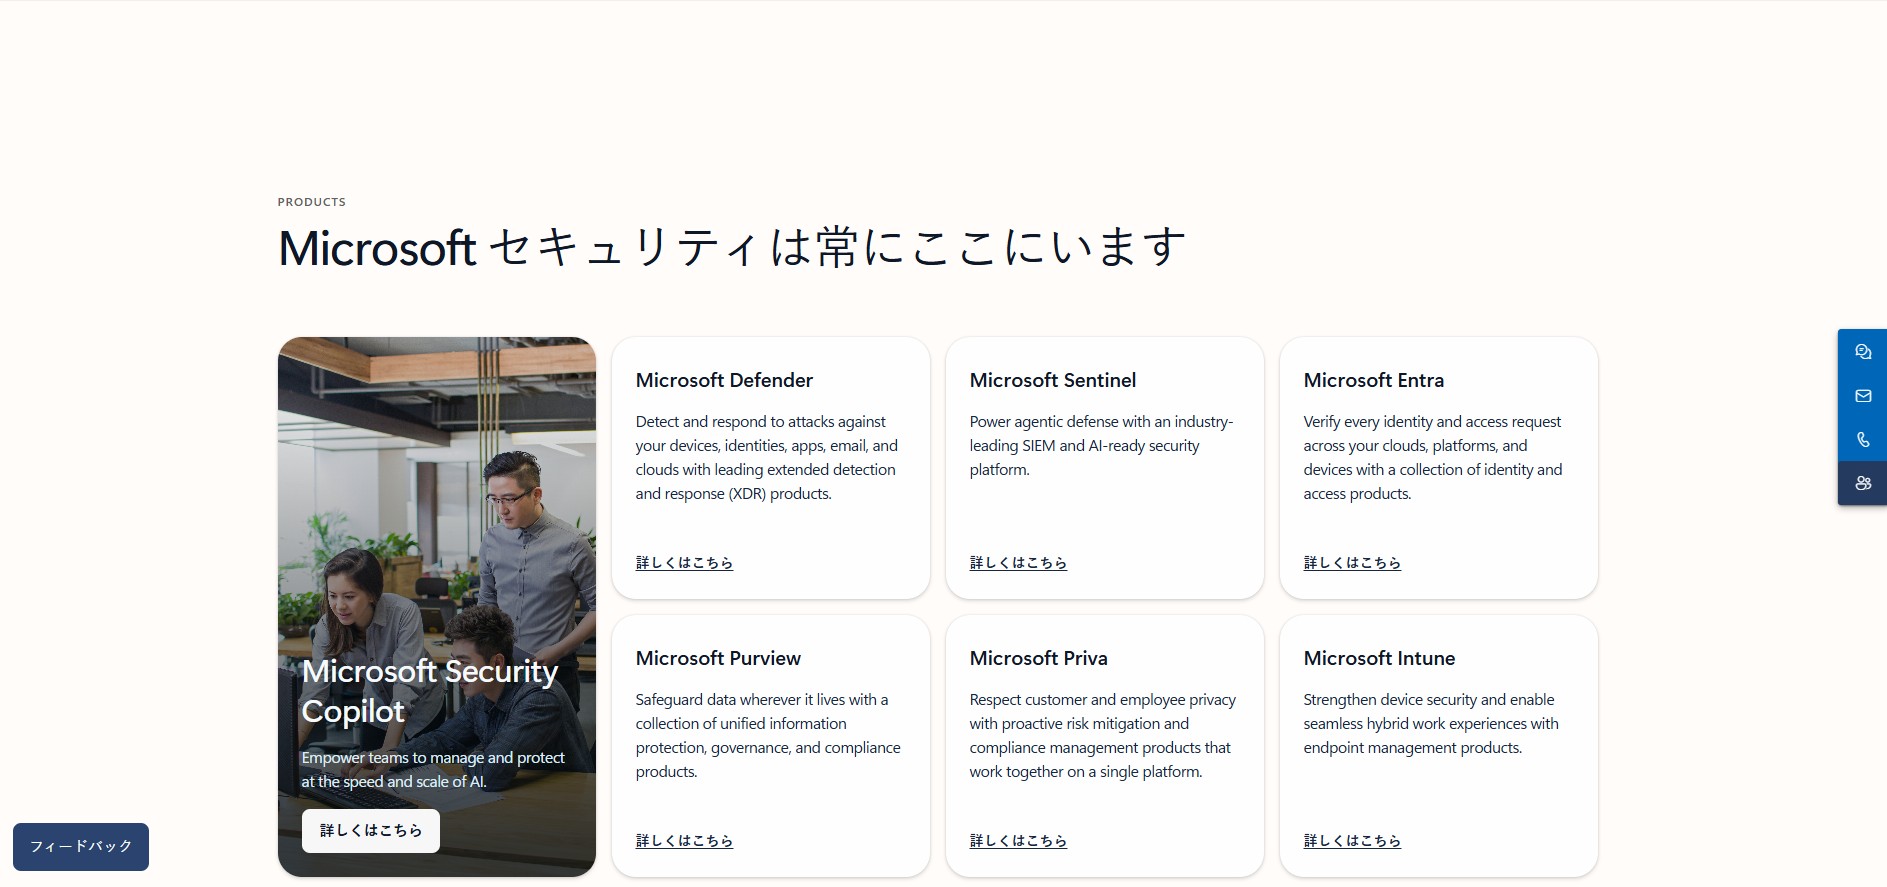Follow 詳しくはこちら link under Microsoft Defender
The image size is (1887, 887).
click(x=684, y=563)
